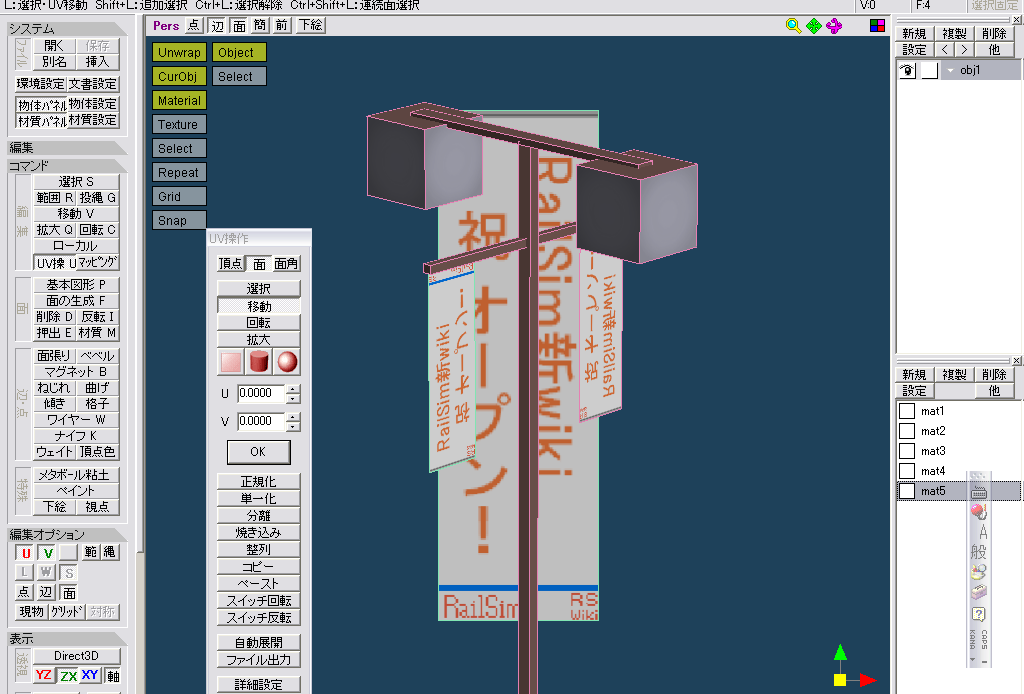Image resolution: width=1024 pixels, height=694 pixels.
Task: Click the IME input mode A icon
Action: click(982, 533)
